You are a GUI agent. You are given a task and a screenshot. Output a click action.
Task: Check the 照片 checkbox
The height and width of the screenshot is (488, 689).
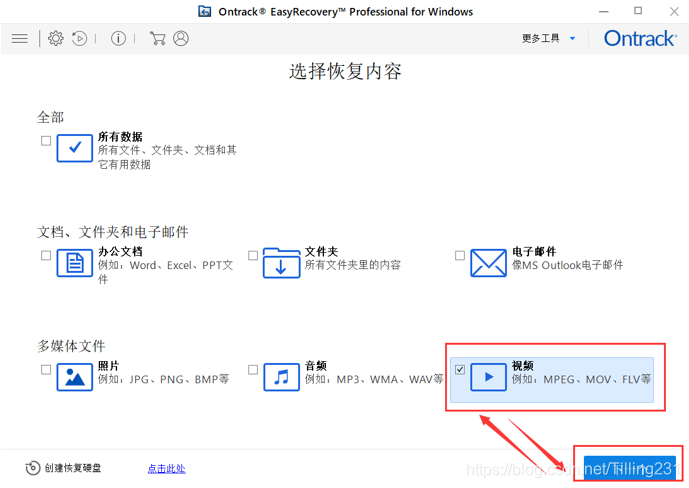click(x=46, y=369)
